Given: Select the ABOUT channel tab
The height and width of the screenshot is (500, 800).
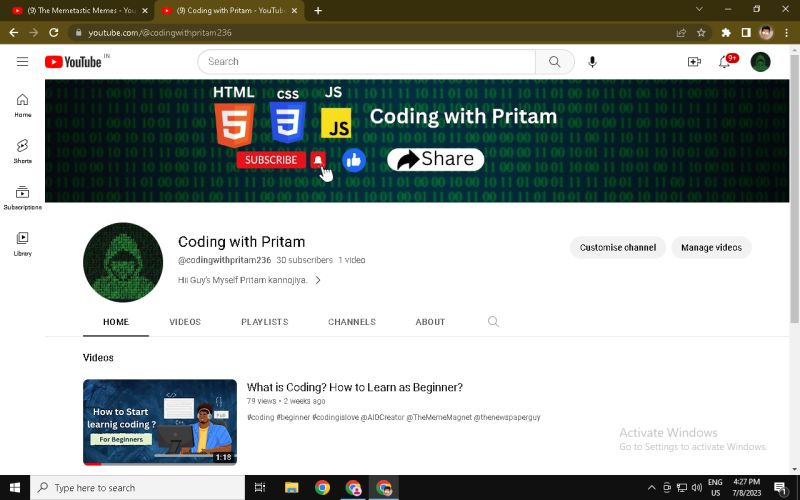Looking at the screenshot, I should tap(430, 322).
